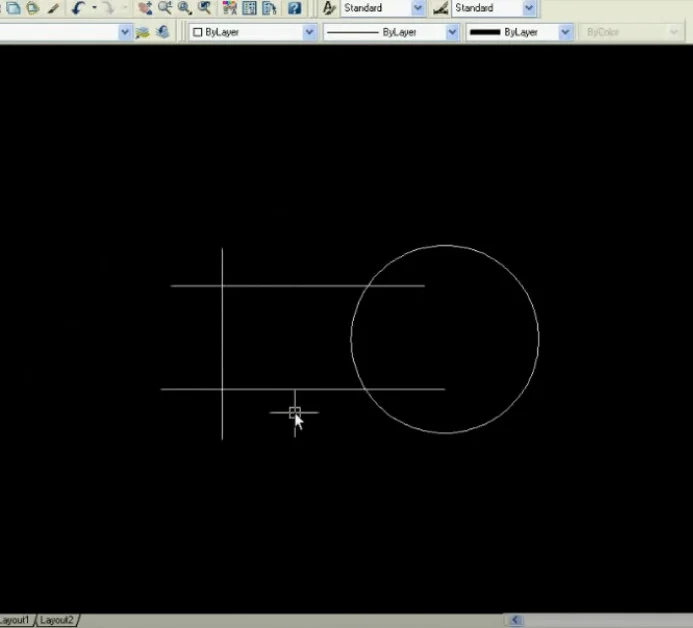The height and width of the screenshot is (628, 693).
Task: Select the Zoom Window tool
Action: pos(184,8)
